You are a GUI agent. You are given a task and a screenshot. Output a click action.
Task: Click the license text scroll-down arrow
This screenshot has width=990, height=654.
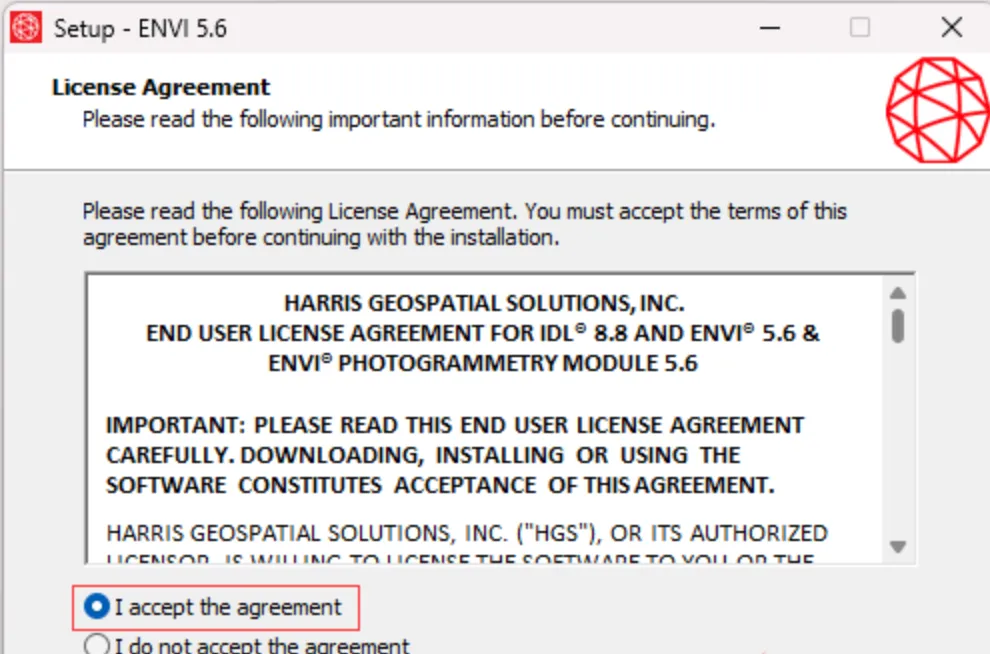pos(897,547)
